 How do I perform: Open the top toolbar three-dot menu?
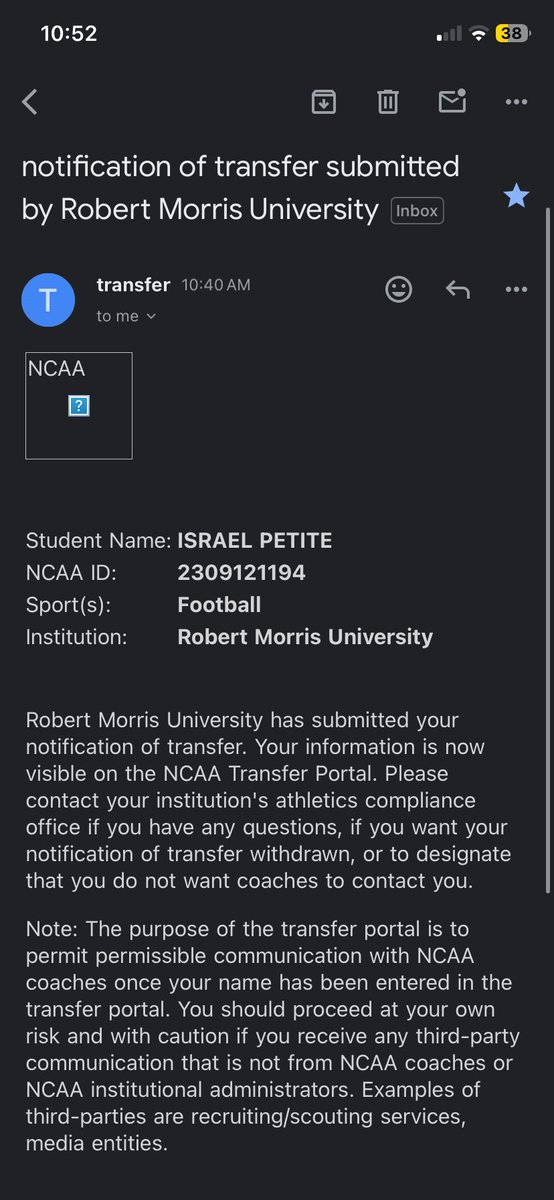[516, 101]
